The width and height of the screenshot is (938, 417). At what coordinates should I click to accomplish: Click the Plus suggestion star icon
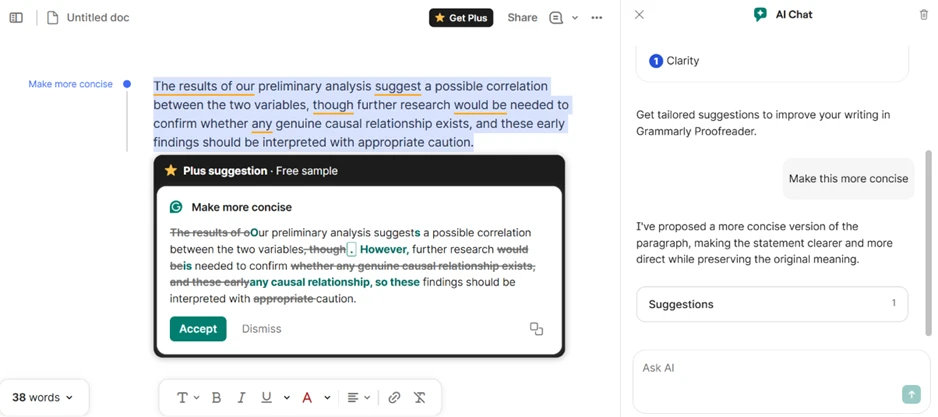(170, 171)
